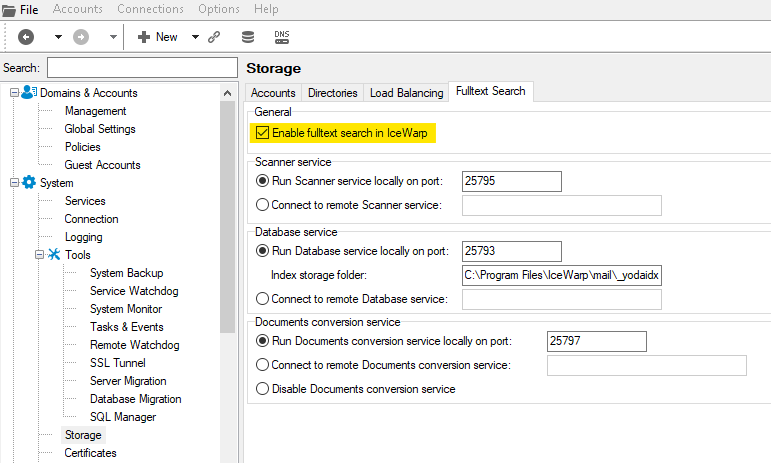The width and height of the screenshot is (771, 463).
Task: Click the New toolbar button label
Action: coord(167,37)
